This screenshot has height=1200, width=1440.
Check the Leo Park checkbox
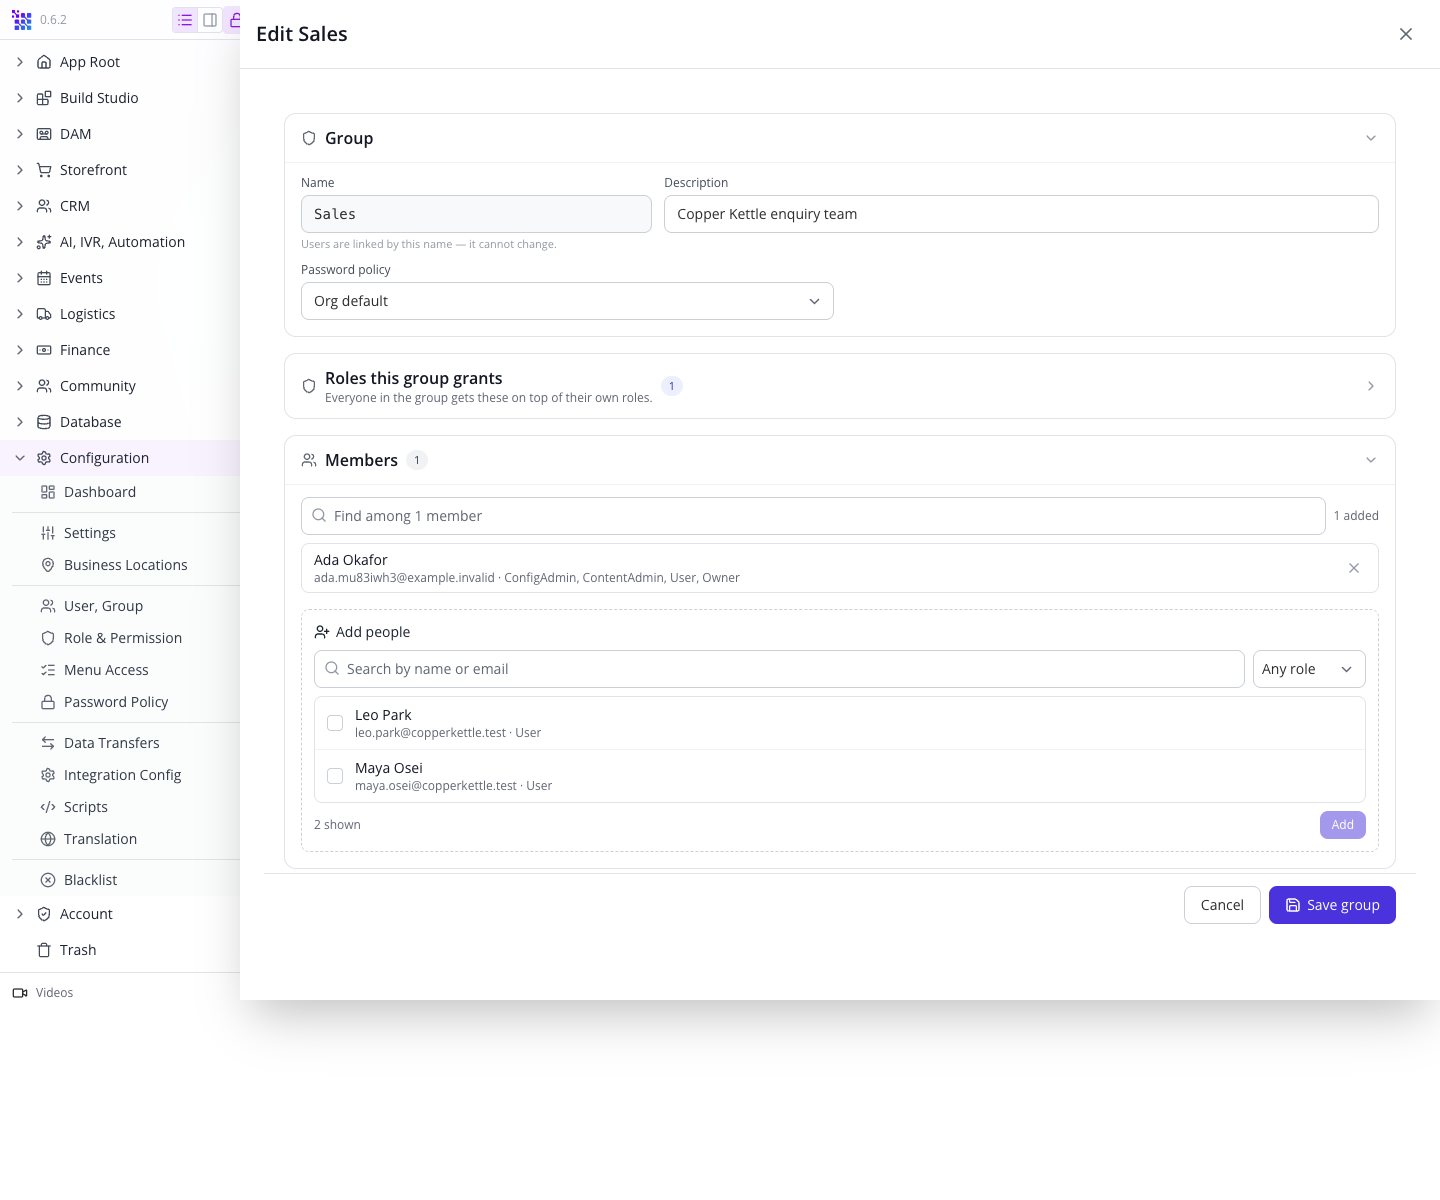[335, 723]
